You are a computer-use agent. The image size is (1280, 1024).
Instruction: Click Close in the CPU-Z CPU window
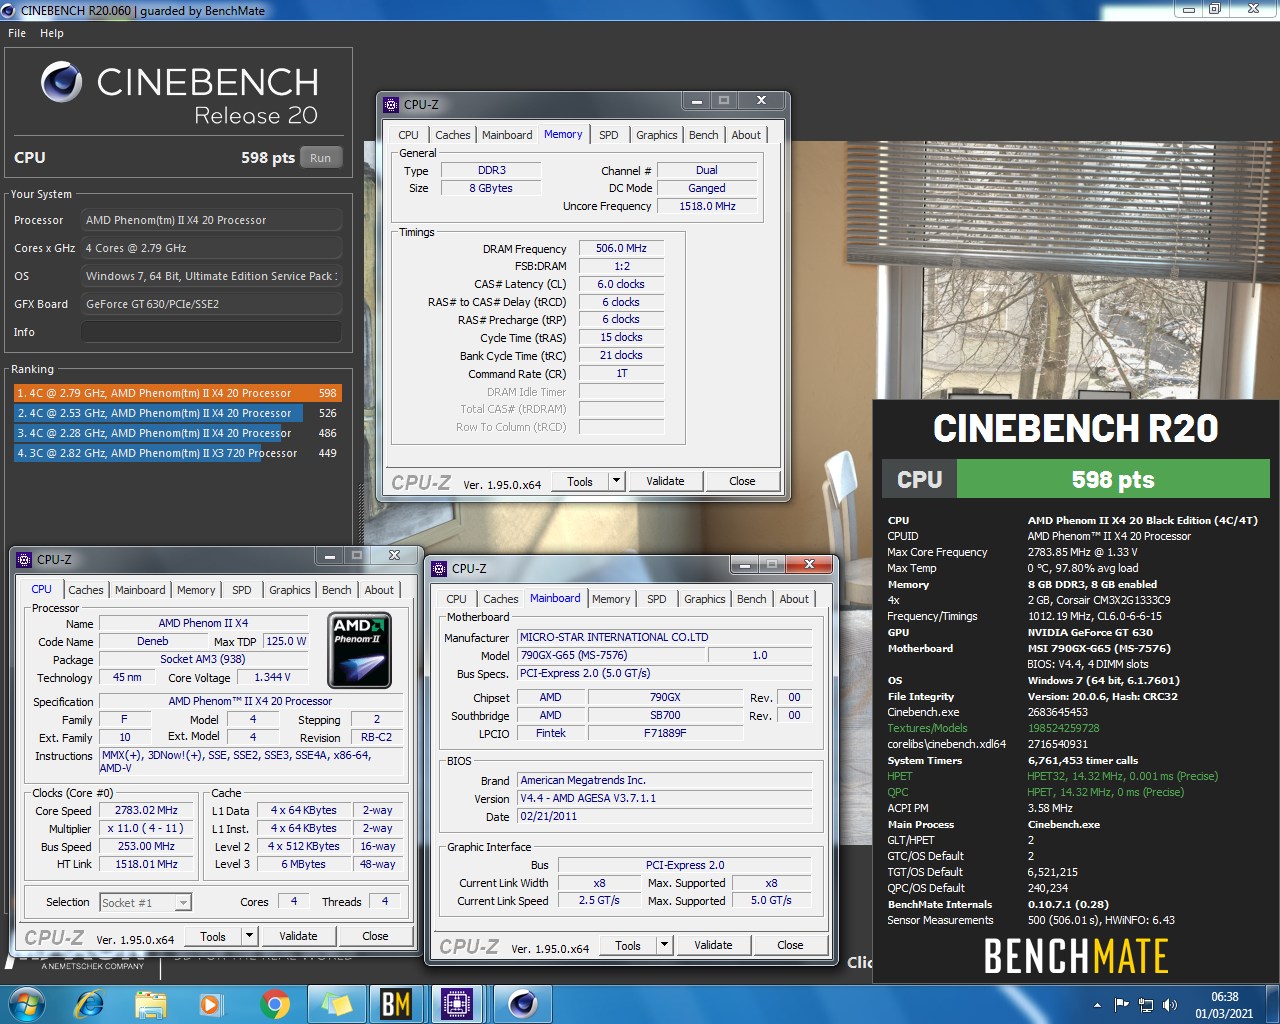click(x=375, y=936)
